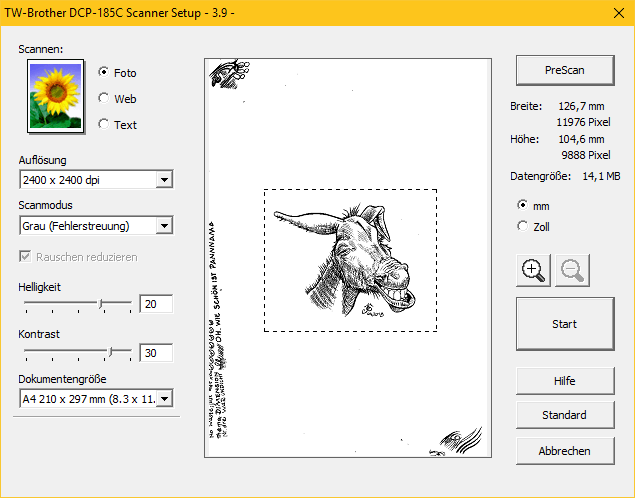Reset settings with Standard button

(564, 415)
